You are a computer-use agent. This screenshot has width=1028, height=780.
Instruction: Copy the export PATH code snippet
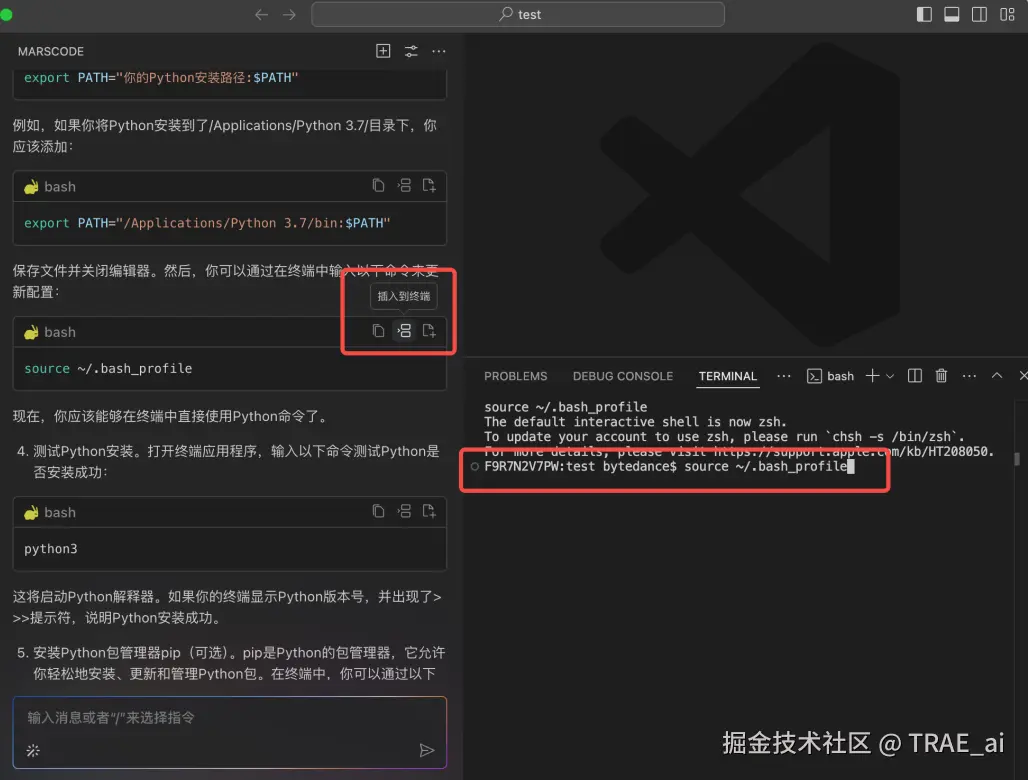(x=377, y=185)
